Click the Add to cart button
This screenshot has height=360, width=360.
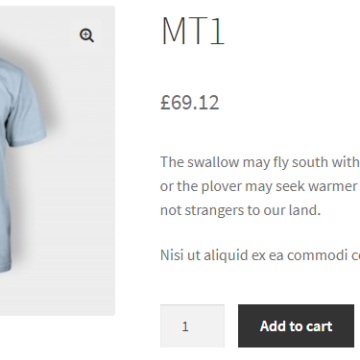click(x=296, y=326)
